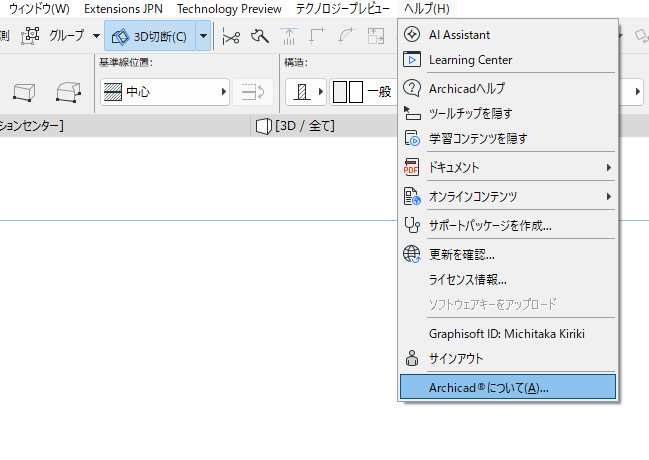The height and width of the screenshot is (460, 649).
Task: Click the 3D window tab icon
Action: pyautogui.click(x=263, y=126)
